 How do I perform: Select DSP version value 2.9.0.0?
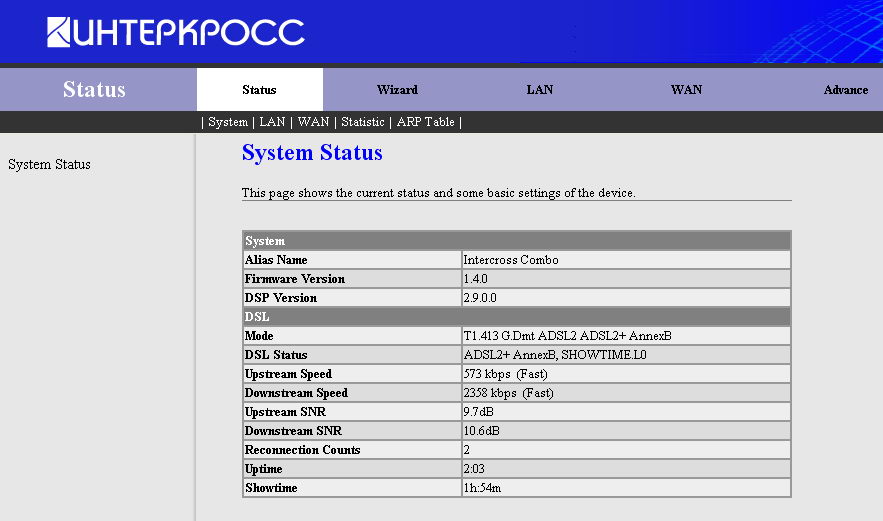(480, 298)
